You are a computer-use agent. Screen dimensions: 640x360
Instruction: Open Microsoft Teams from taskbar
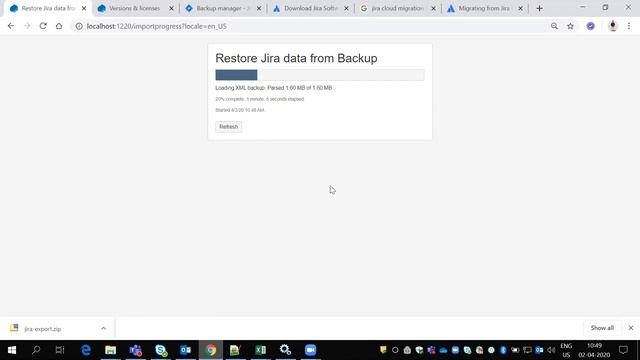tap(136, 350)
